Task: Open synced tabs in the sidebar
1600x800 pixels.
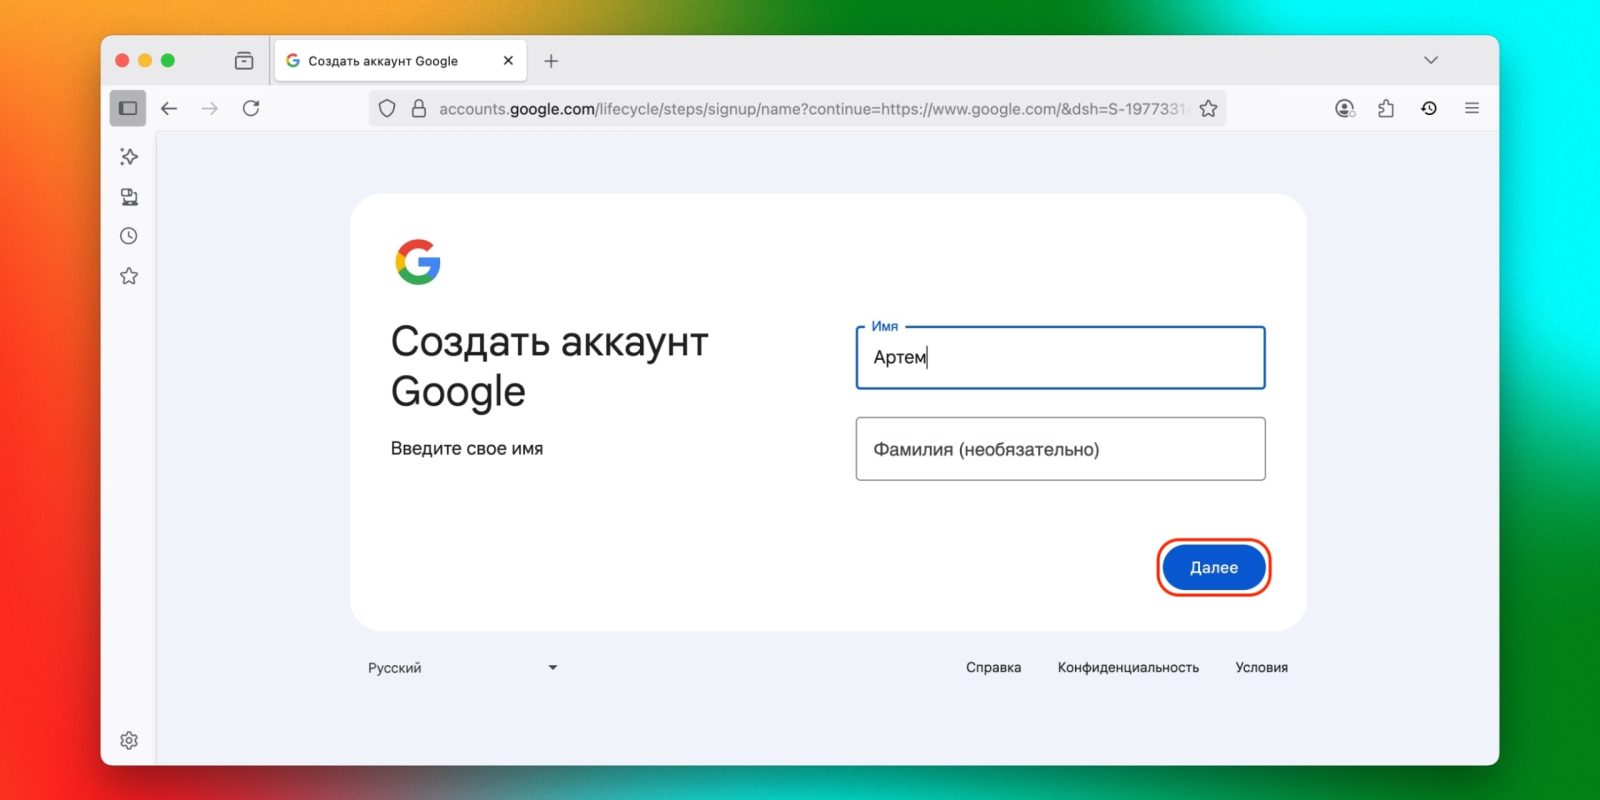Action: click(129, 197)
